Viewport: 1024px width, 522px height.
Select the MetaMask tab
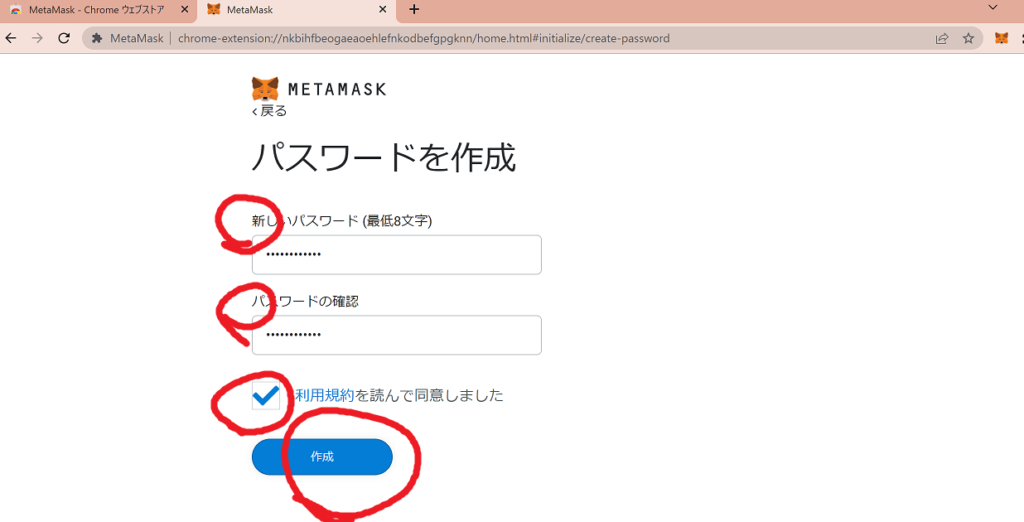(x=296, y=10)
